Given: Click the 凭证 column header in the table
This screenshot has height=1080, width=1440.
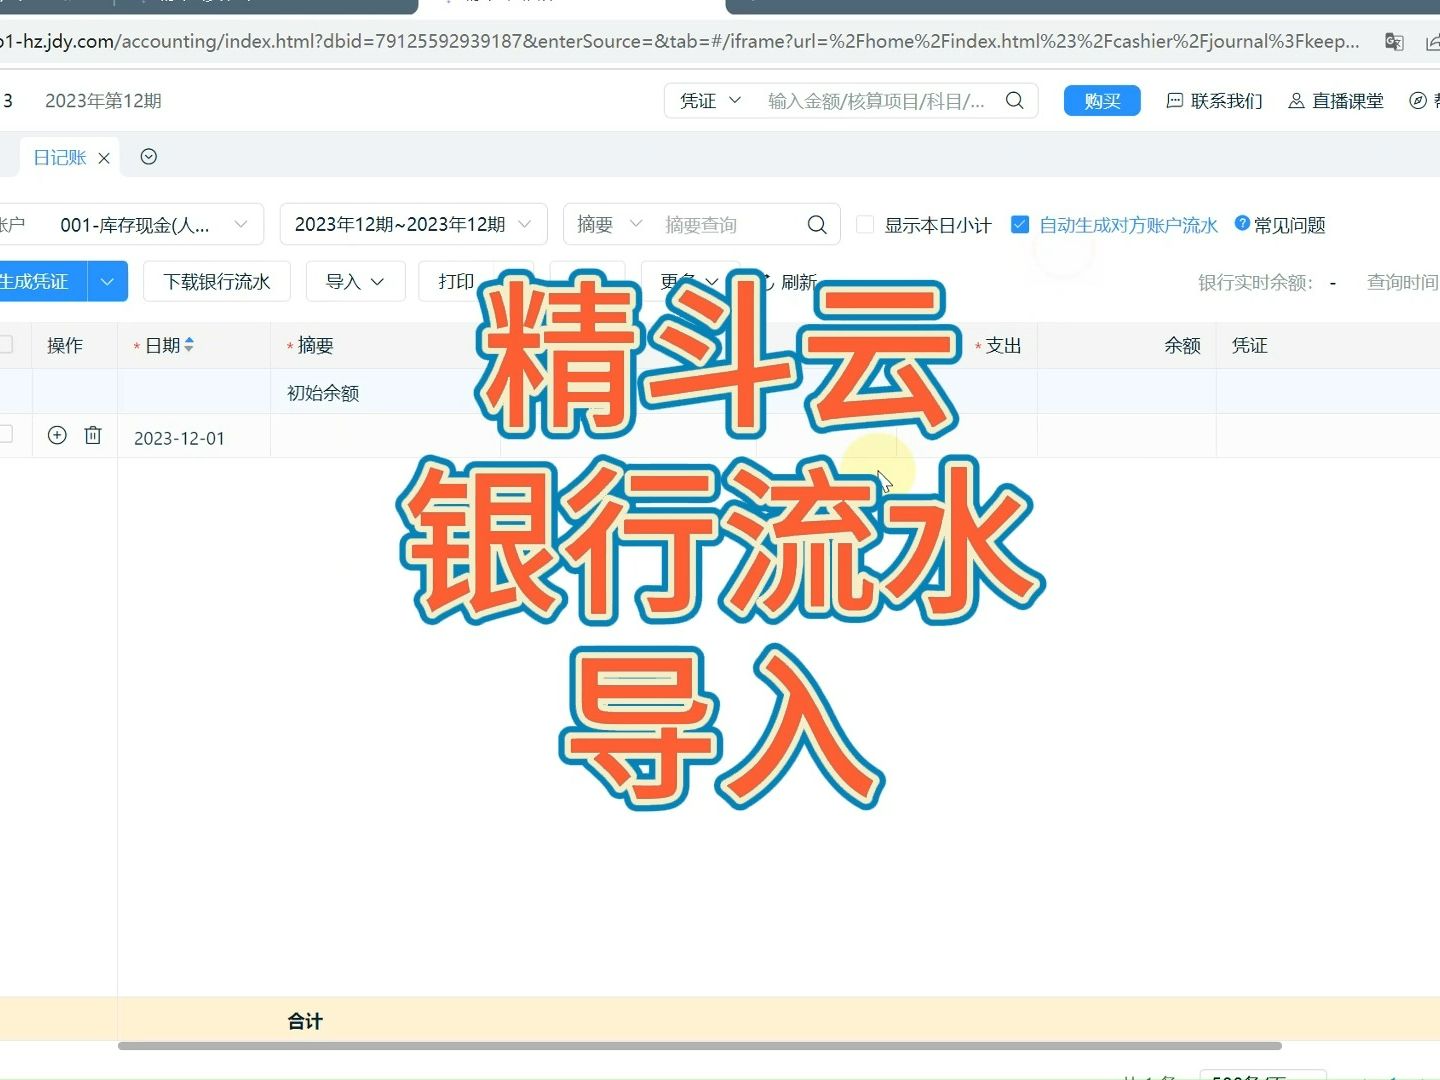Looking at the screenshot, I should pos(1250,346).
